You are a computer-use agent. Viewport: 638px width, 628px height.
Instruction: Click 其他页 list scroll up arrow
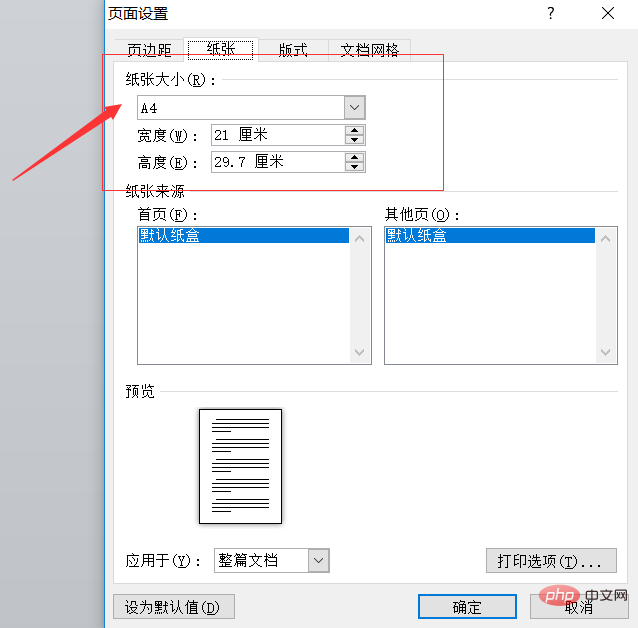click(x=605, y=239)
